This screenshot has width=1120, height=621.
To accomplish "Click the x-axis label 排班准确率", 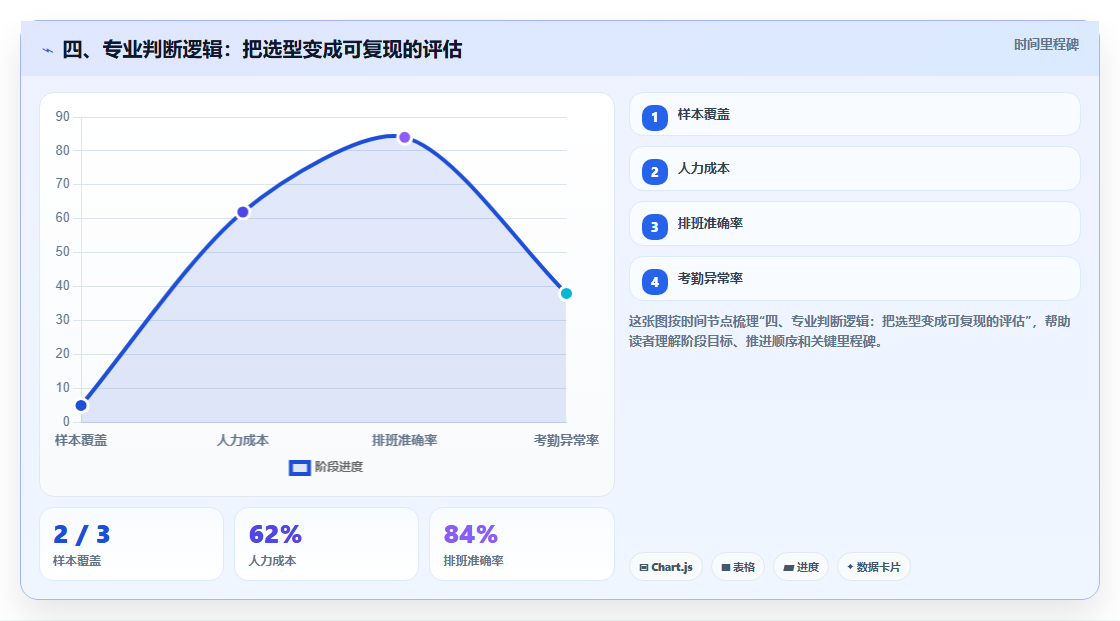I will [x=405, y=440].
